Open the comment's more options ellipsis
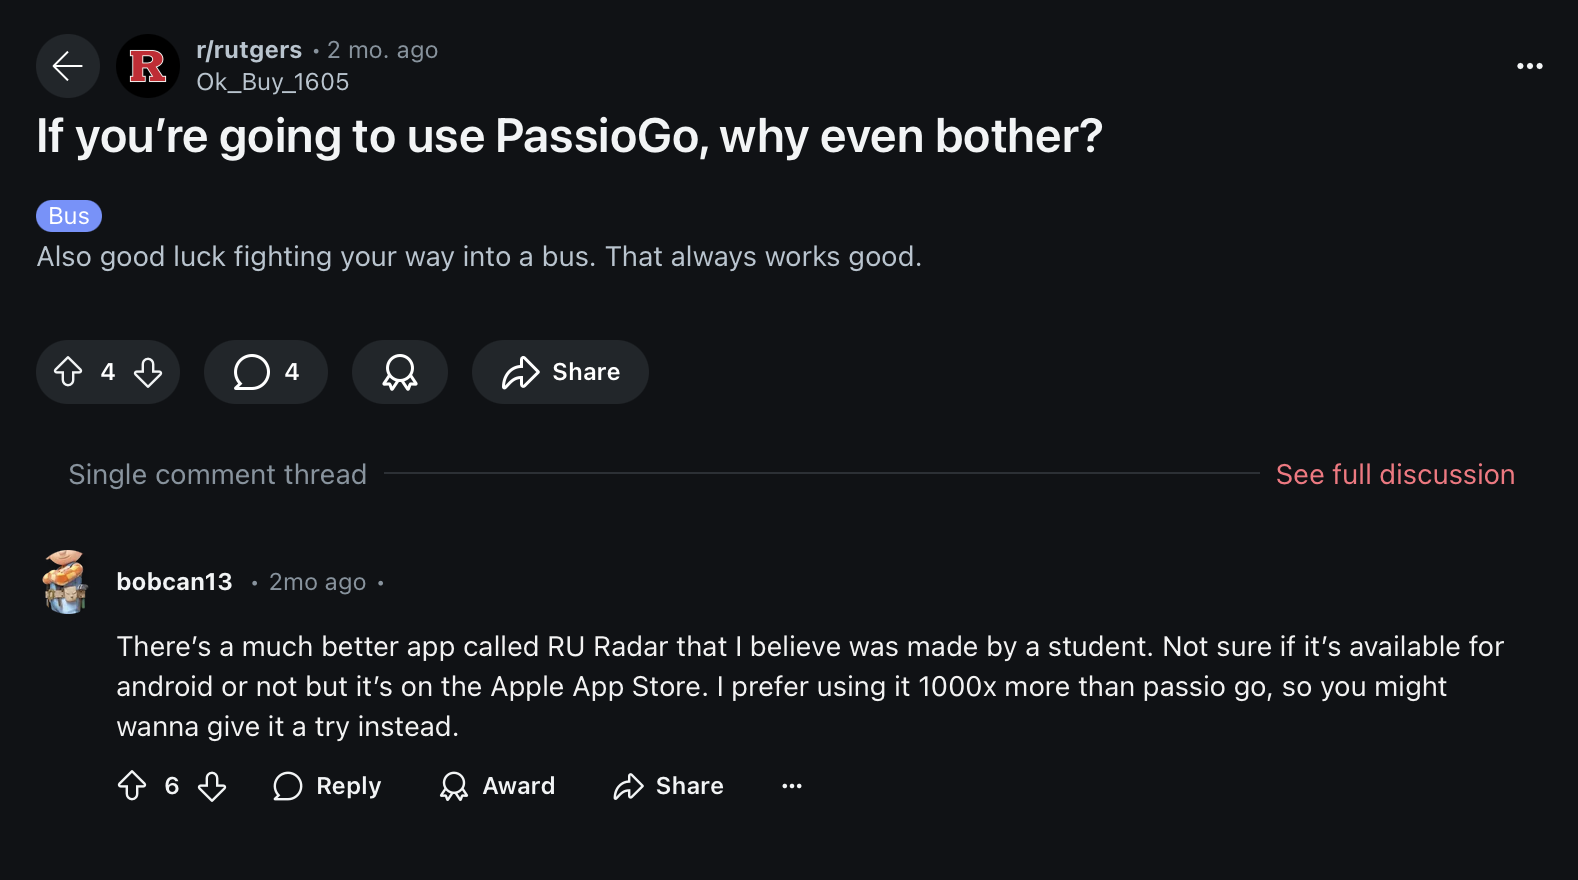The image size is (1578, 880). click(x=792, y=786)
